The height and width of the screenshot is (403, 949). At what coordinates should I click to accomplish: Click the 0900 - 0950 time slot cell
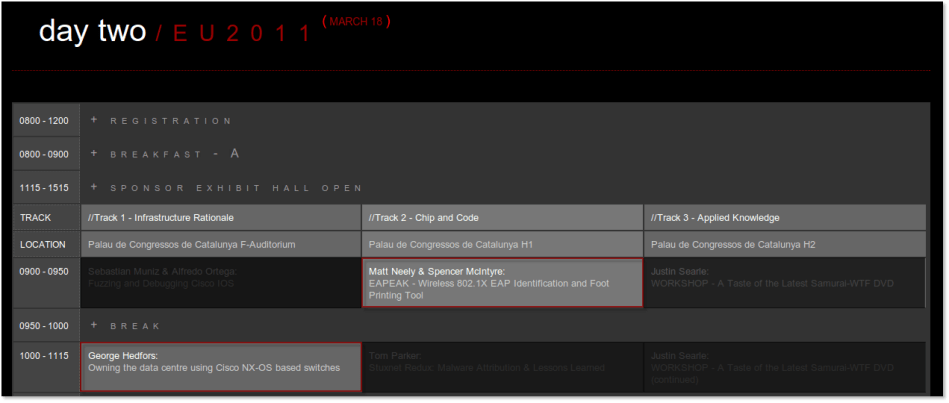[x=45, y=271]
